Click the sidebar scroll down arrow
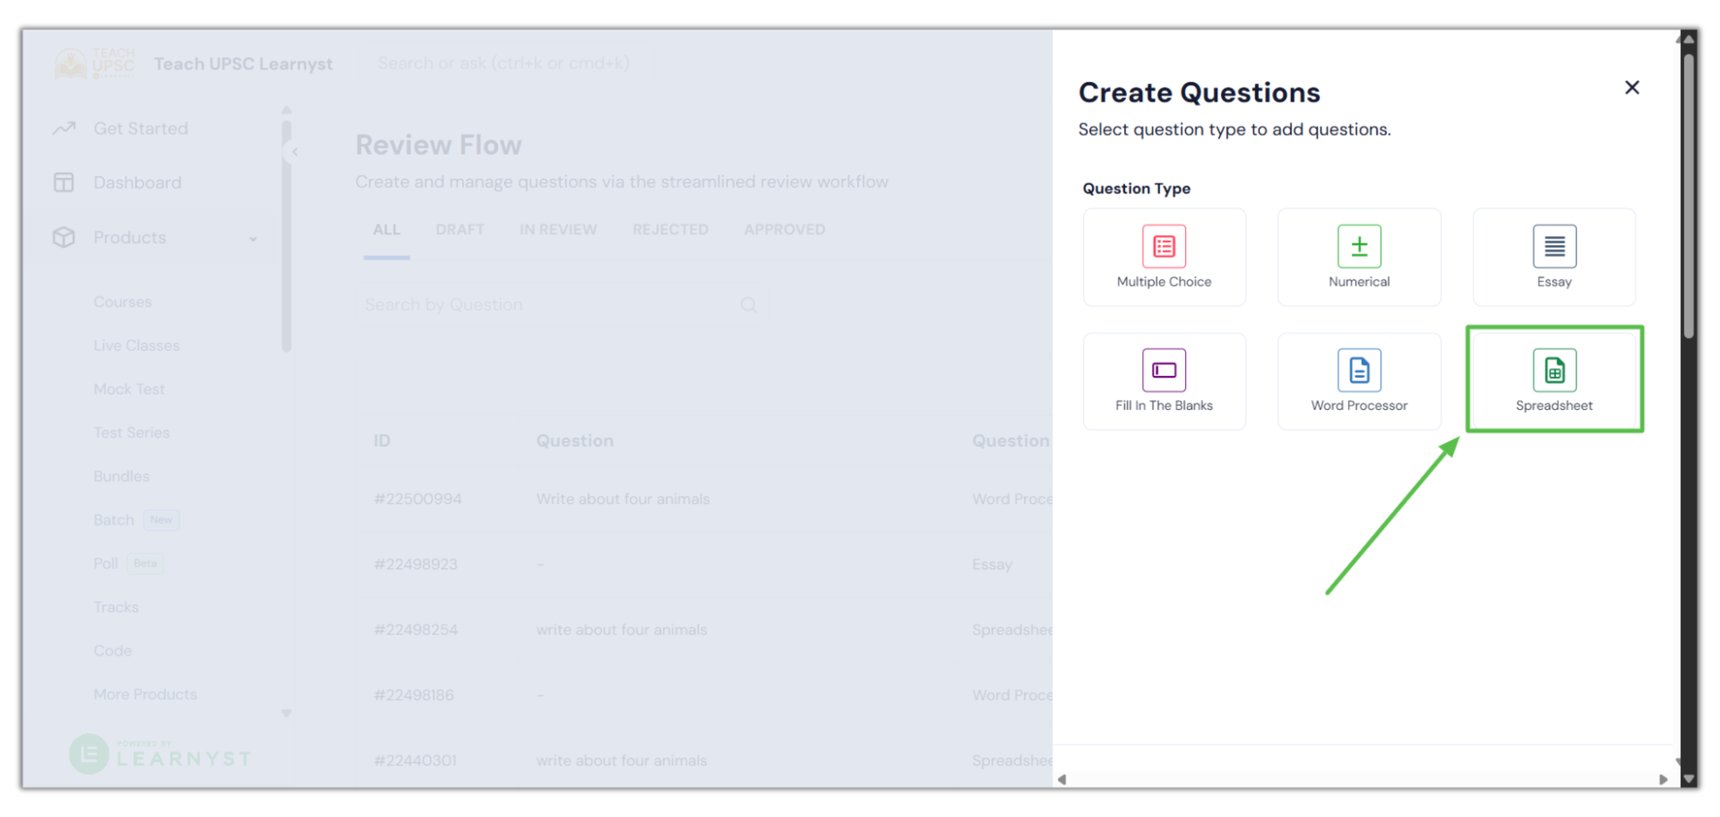The image size is (1720, 817). [286, 713]
